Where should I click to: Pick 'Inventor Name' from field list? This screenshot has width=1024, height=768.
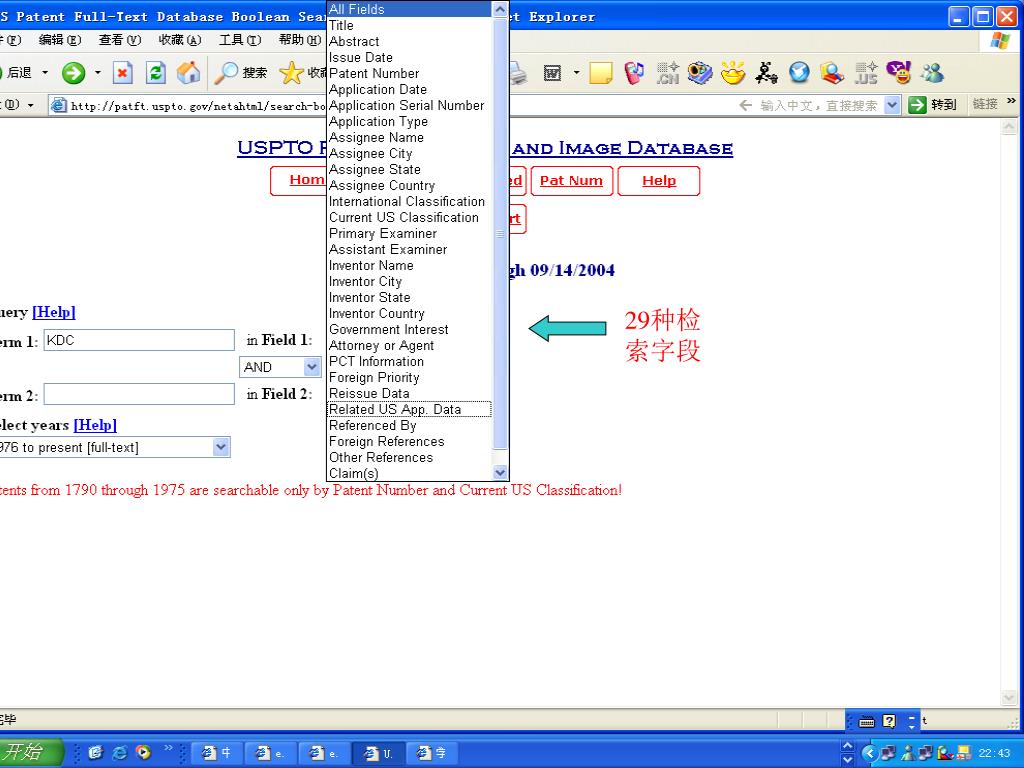[x=409, y=265]
